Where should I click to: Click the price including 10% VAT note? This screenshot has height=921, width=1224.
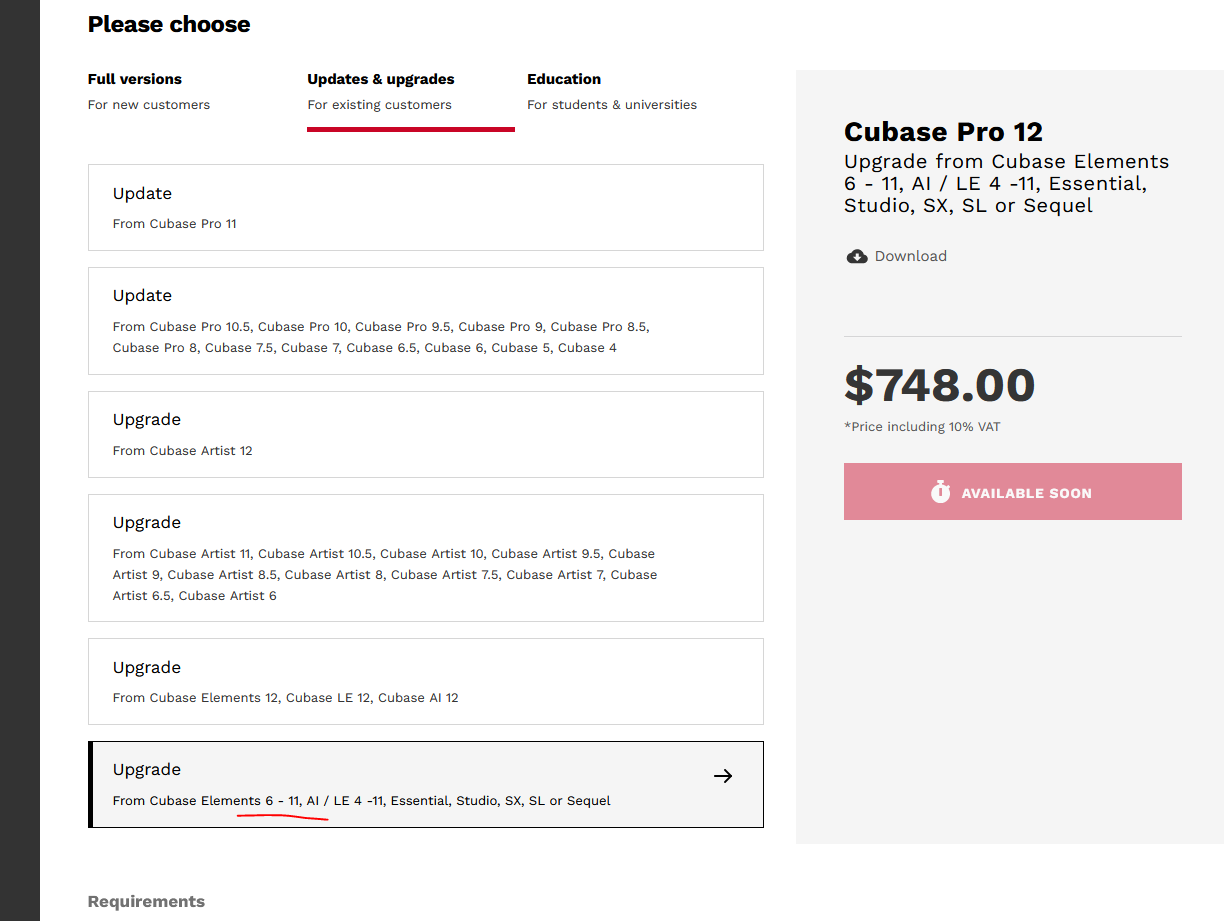tap(922, 427)
